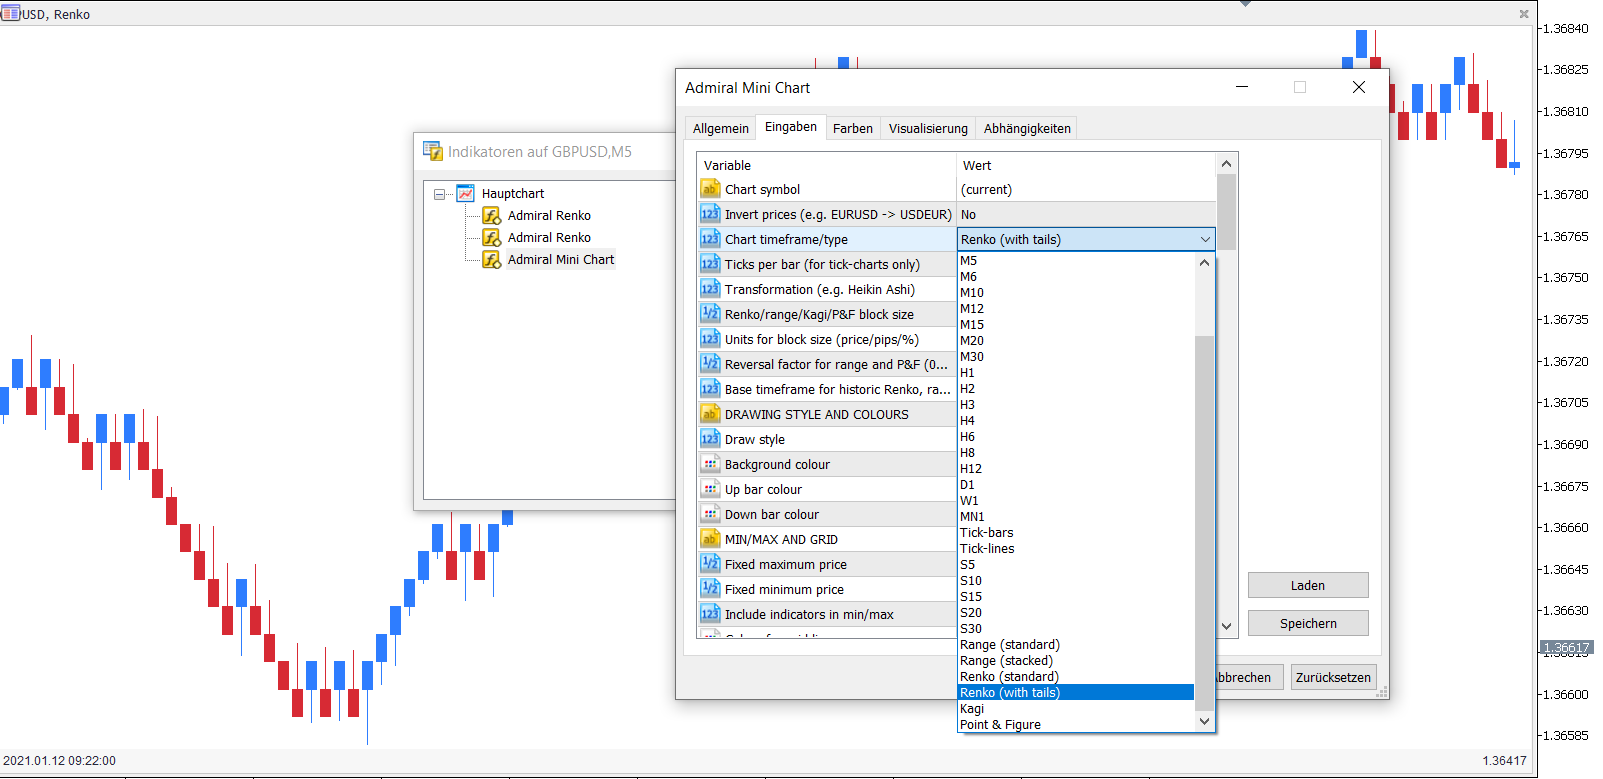This screenshot has height=779, width=1603.
Task: Switch to the Farben tab
Action: (x=853, y=128)
